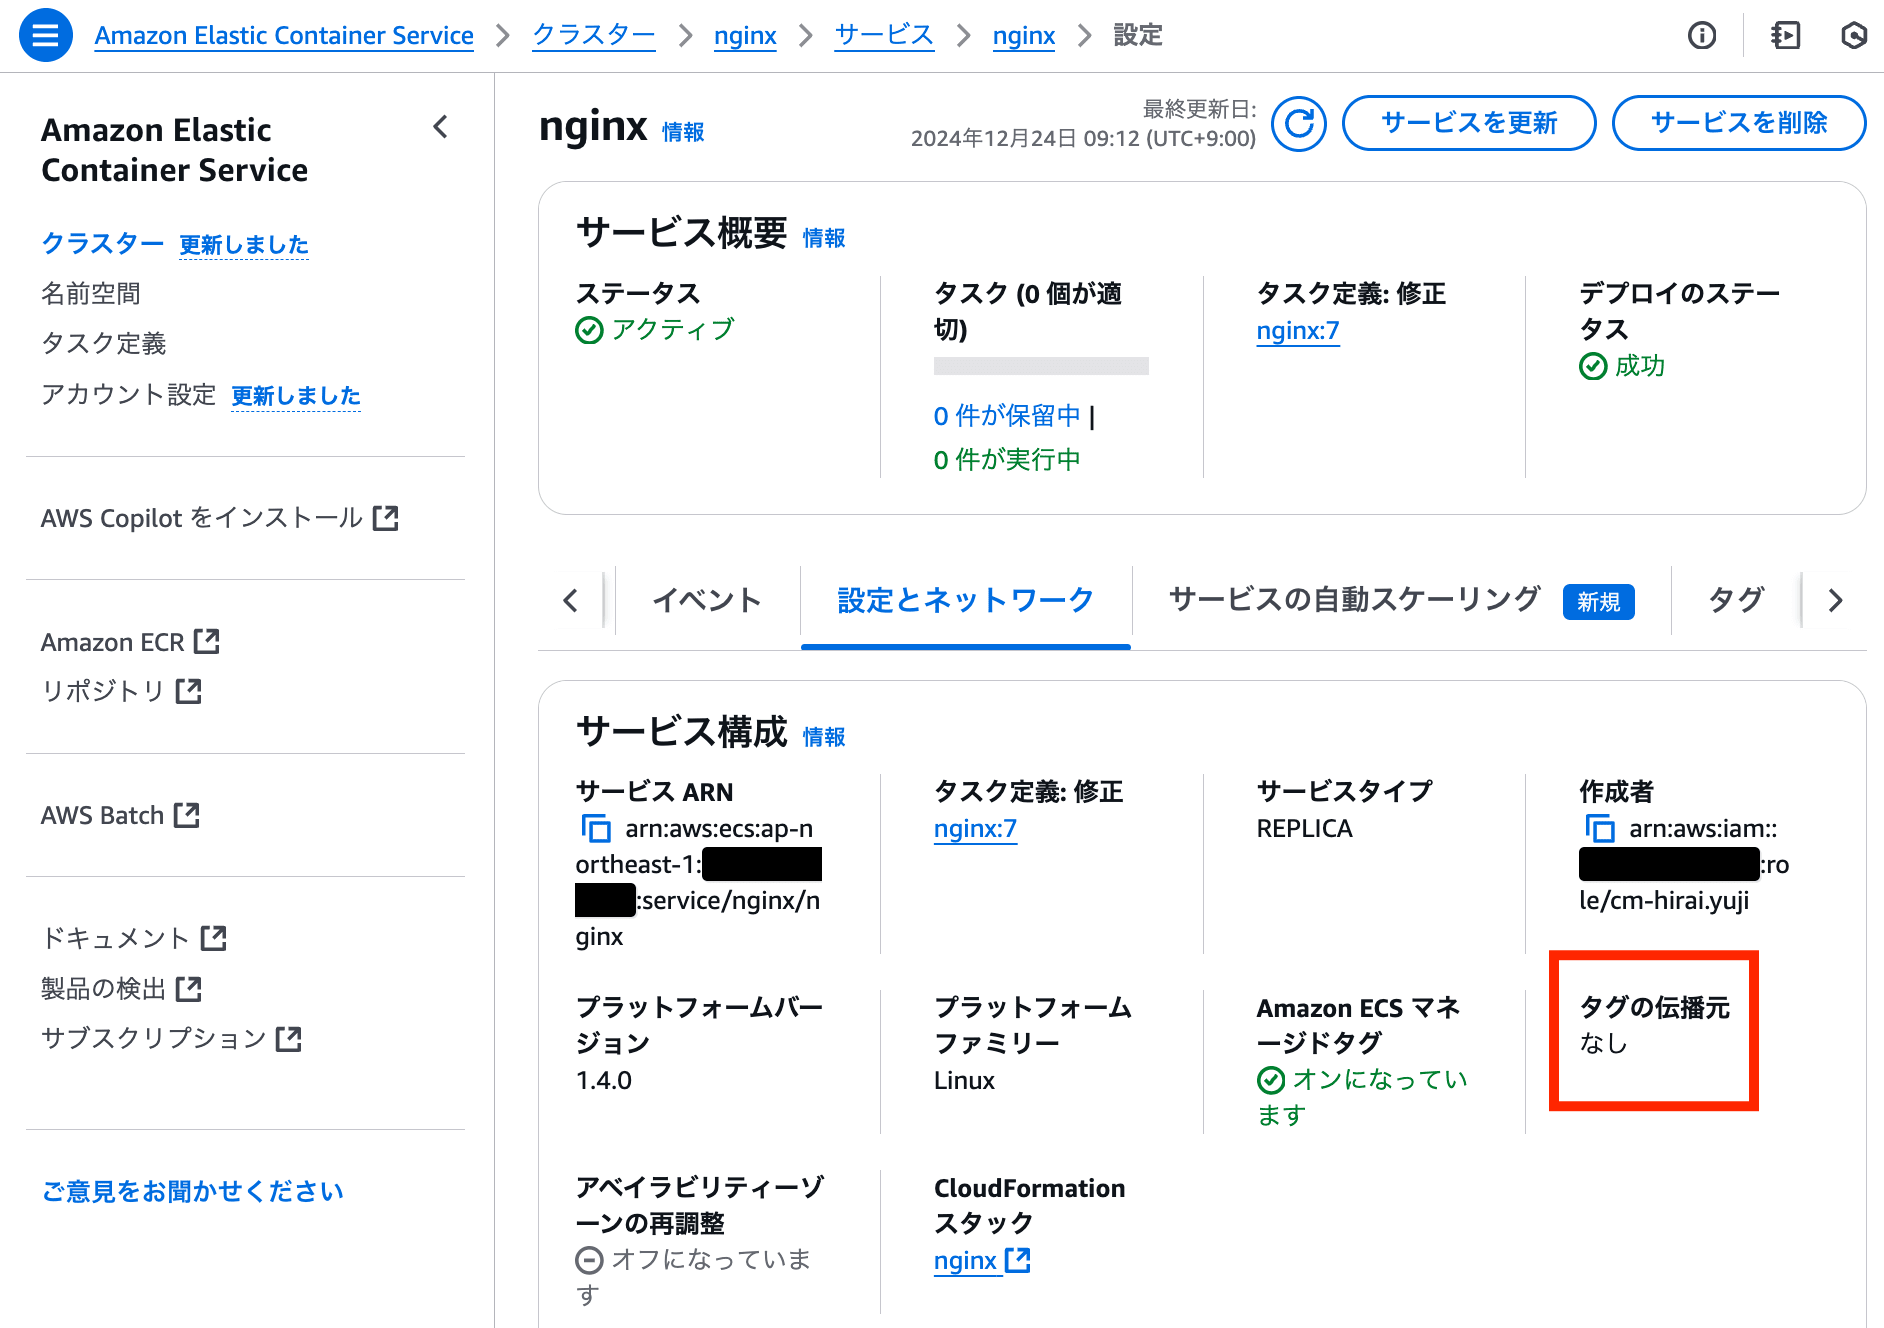Click 0 件が実行中 tasks link
The width and height of the screenshot is (1884, 1328).
coord(1007,460)
